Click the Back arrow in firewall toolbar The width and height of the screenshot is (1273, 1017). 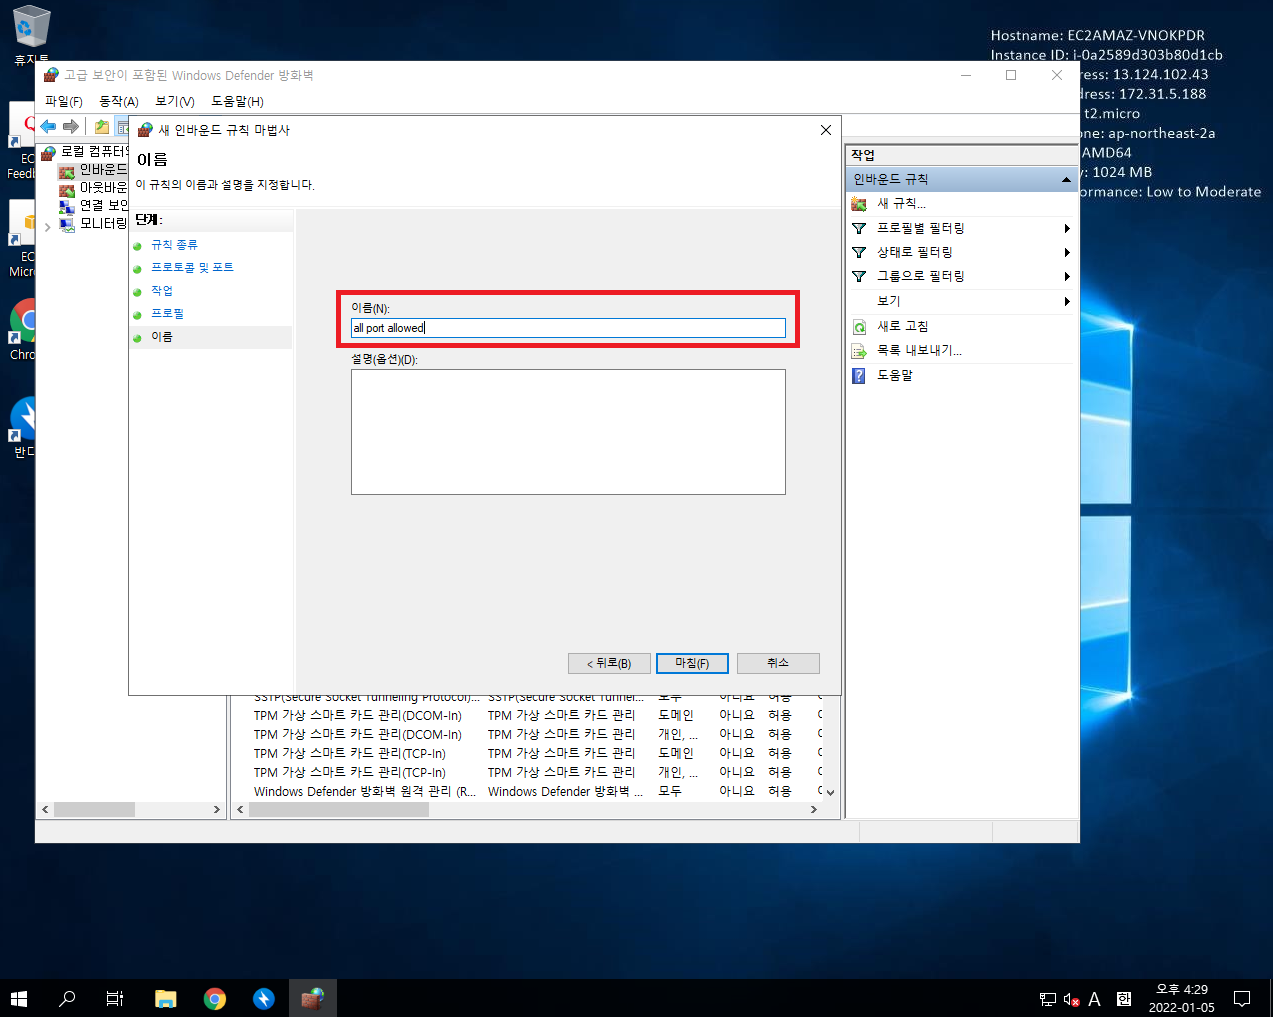click(x=48, y=126)
